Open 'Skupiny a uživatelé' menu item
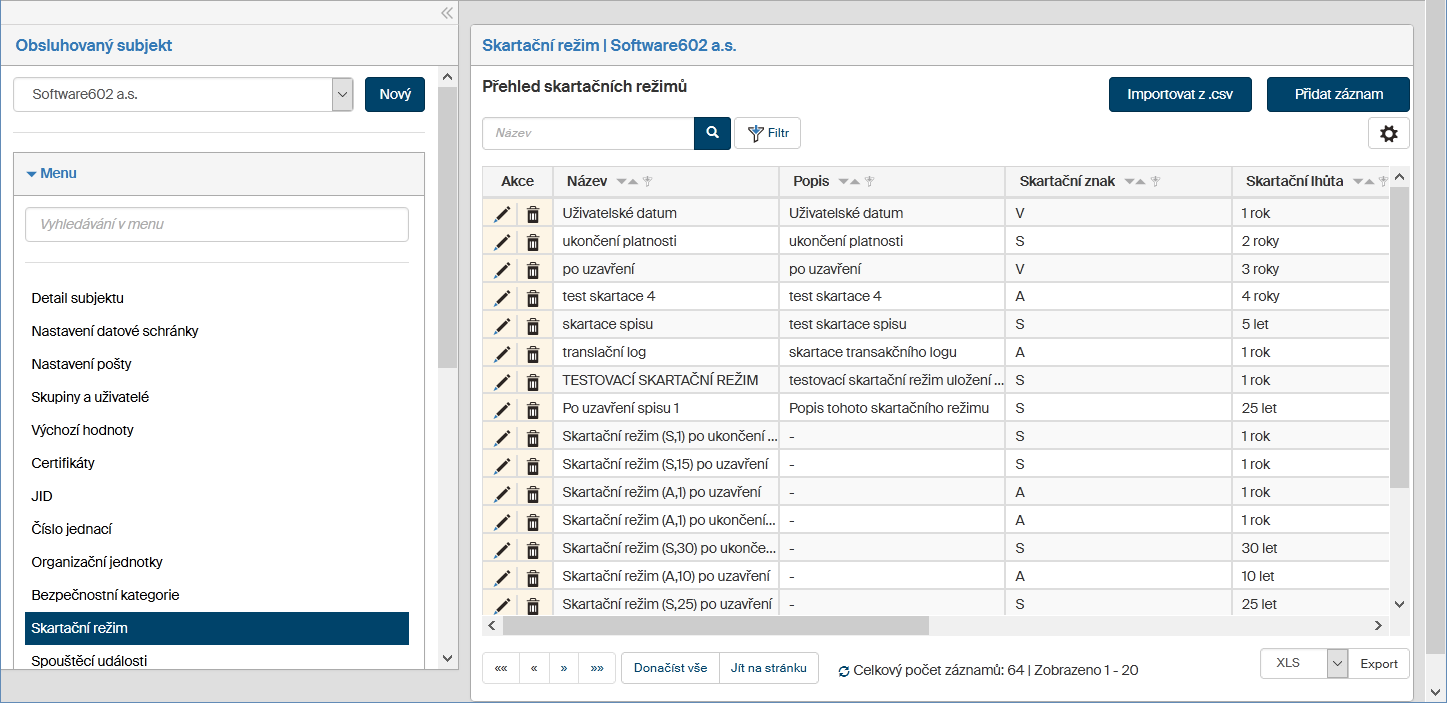This screenshot has width=1447, height=703. pos(90,397)
